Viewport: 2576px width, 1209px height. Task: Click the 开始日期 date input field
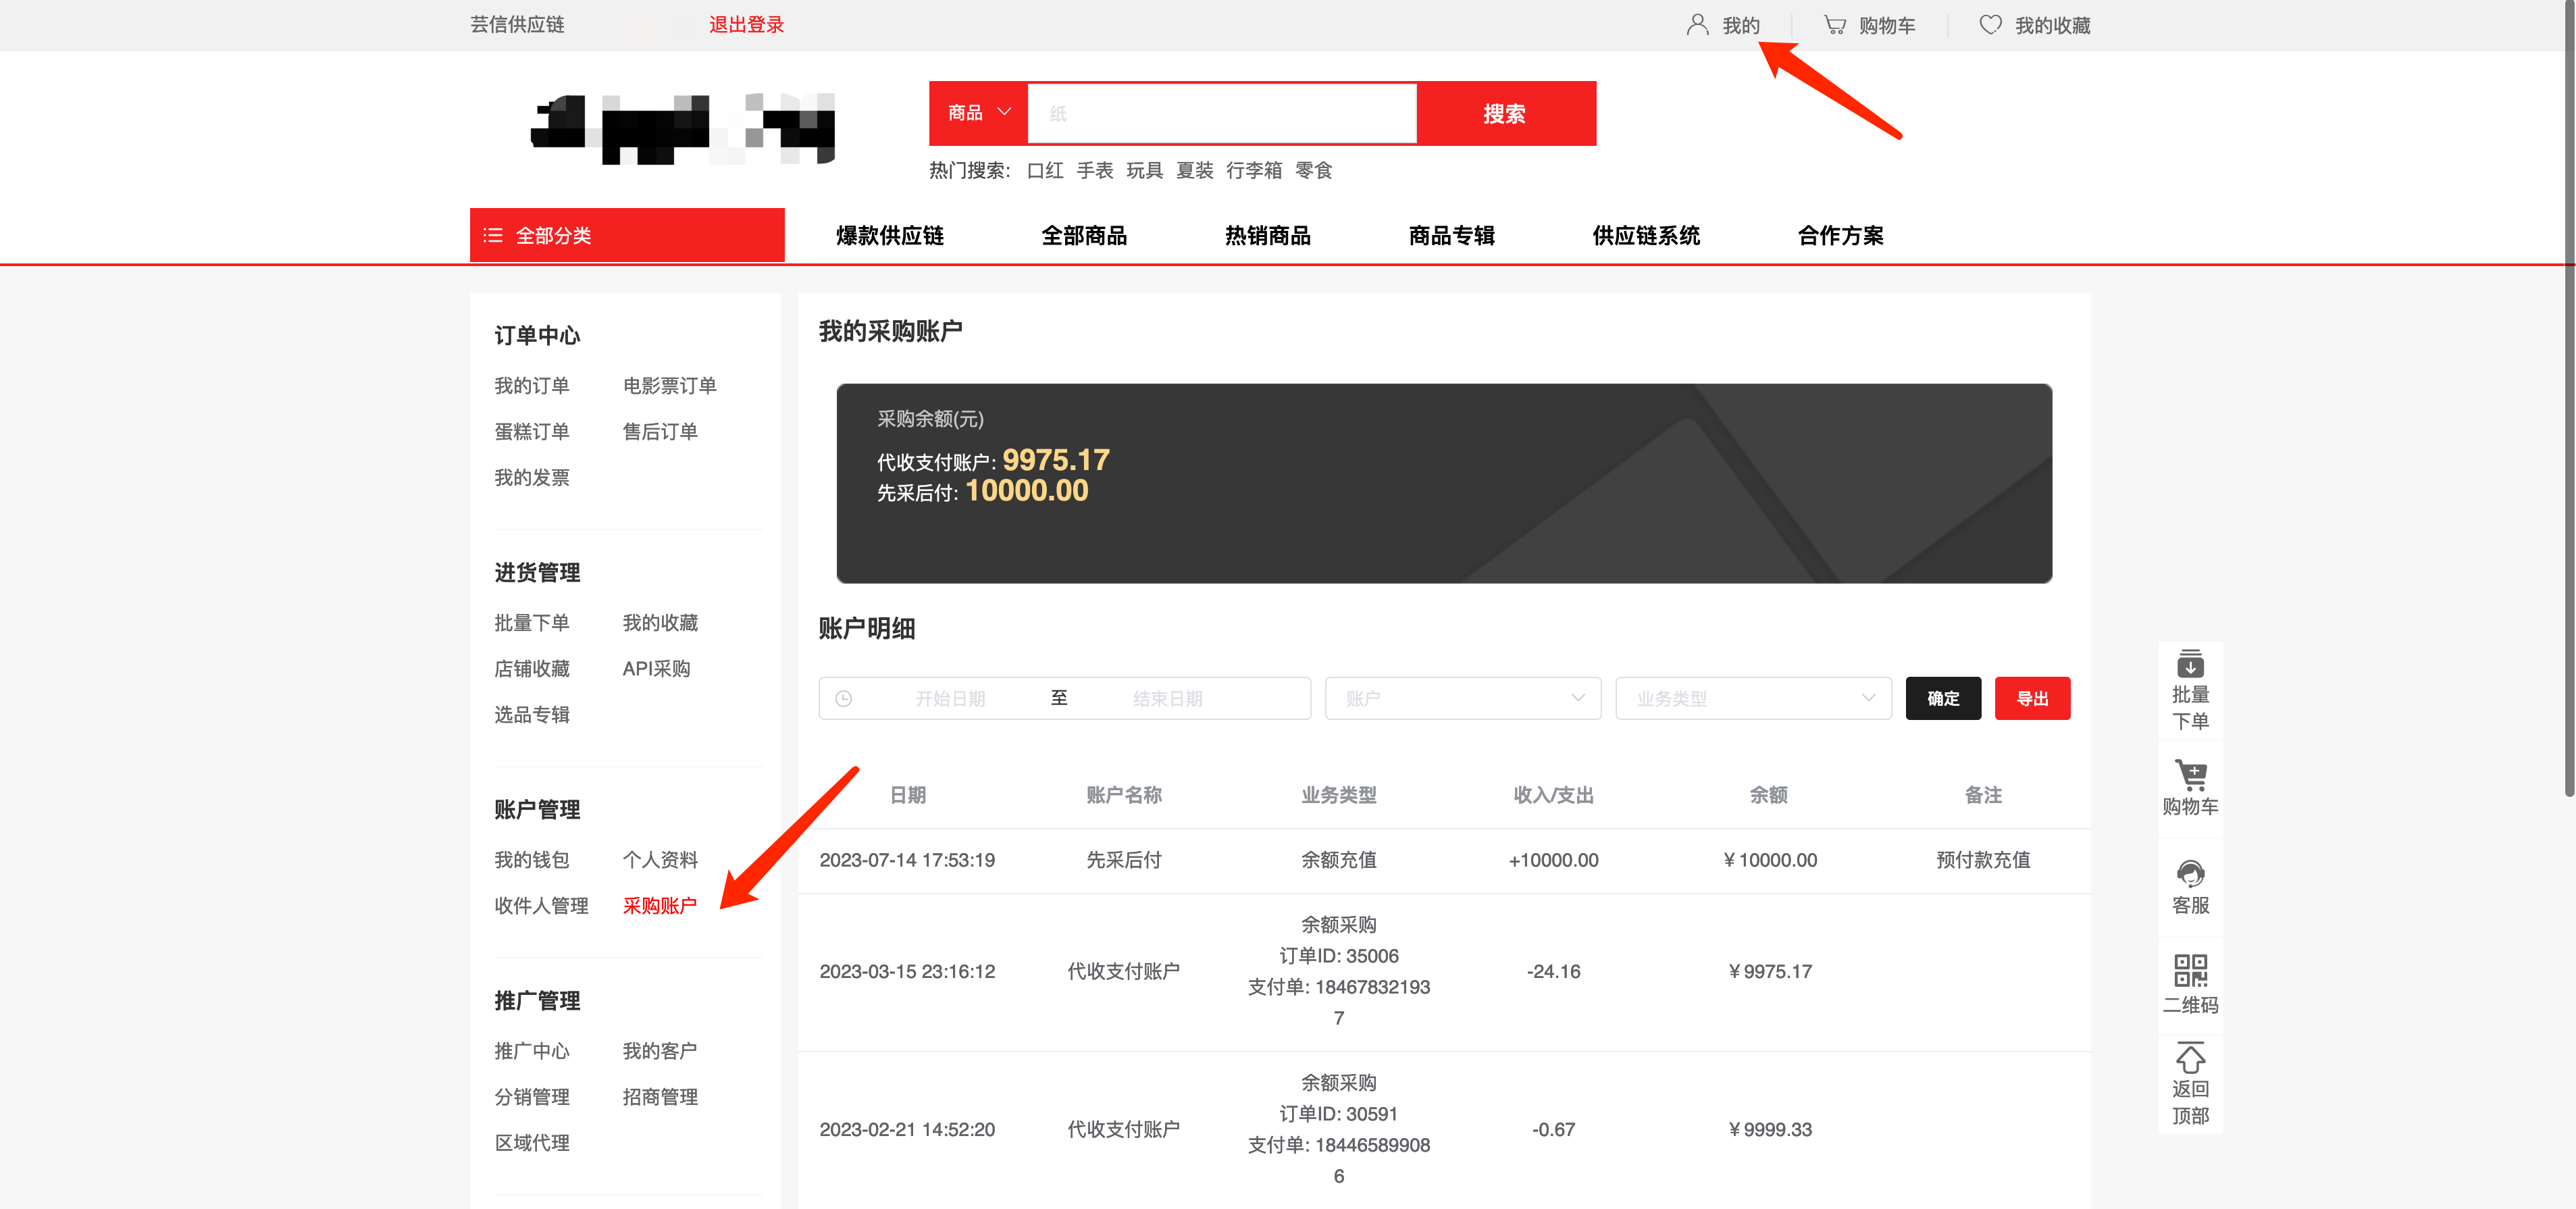(x=950, y=699)
